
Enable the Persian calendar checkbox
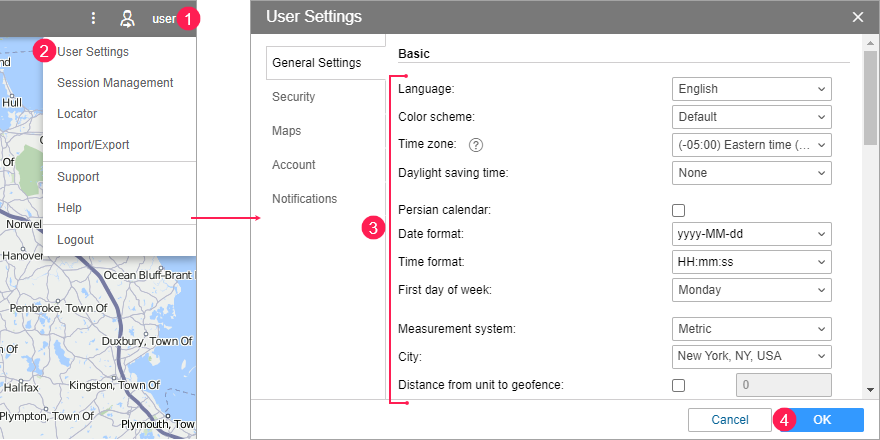(x=679, y=210)
